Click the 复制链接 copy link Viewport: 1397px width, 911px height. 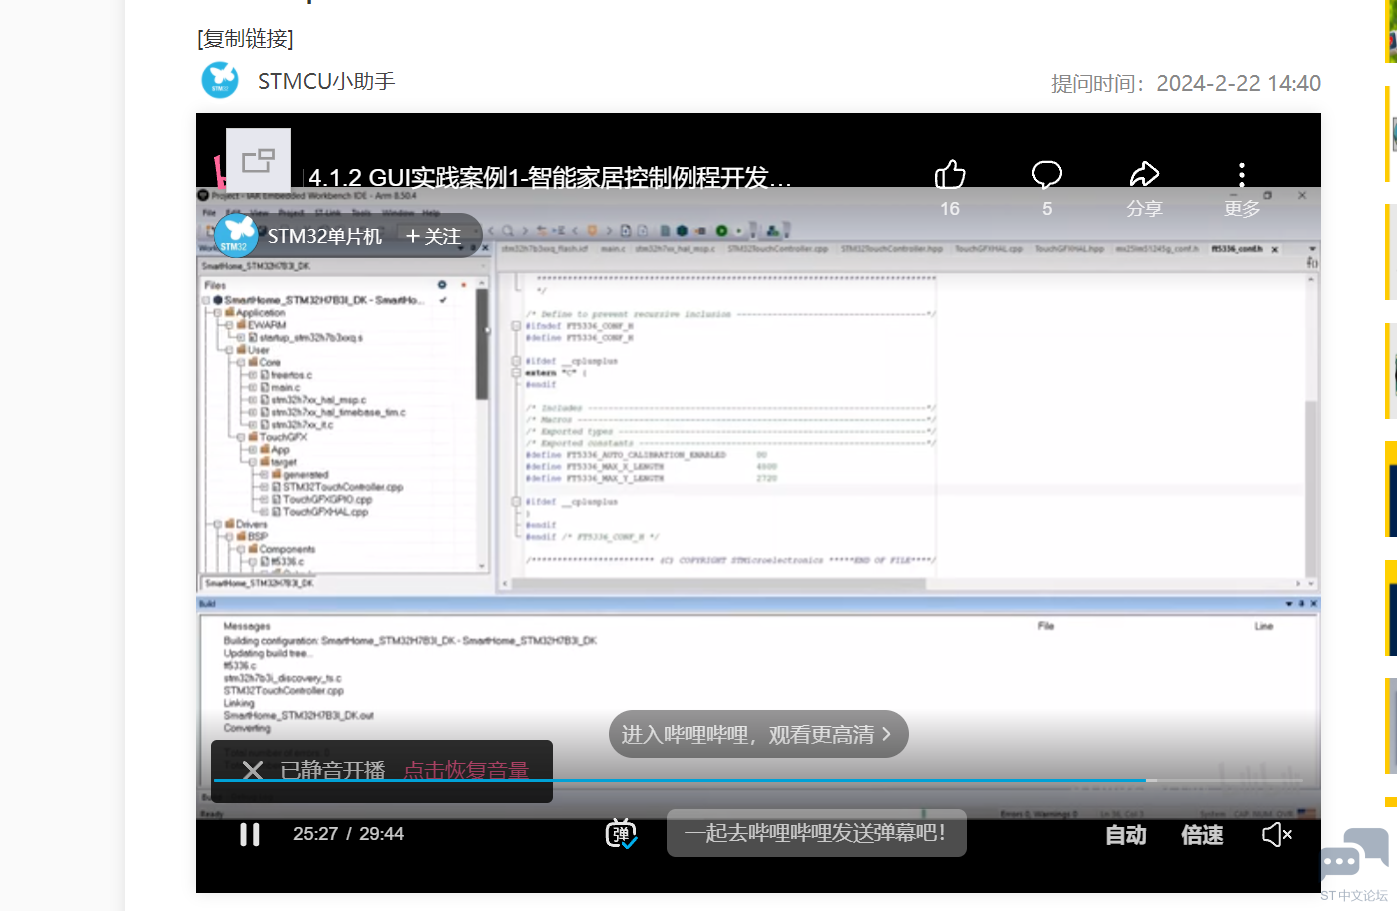[245, 38]
